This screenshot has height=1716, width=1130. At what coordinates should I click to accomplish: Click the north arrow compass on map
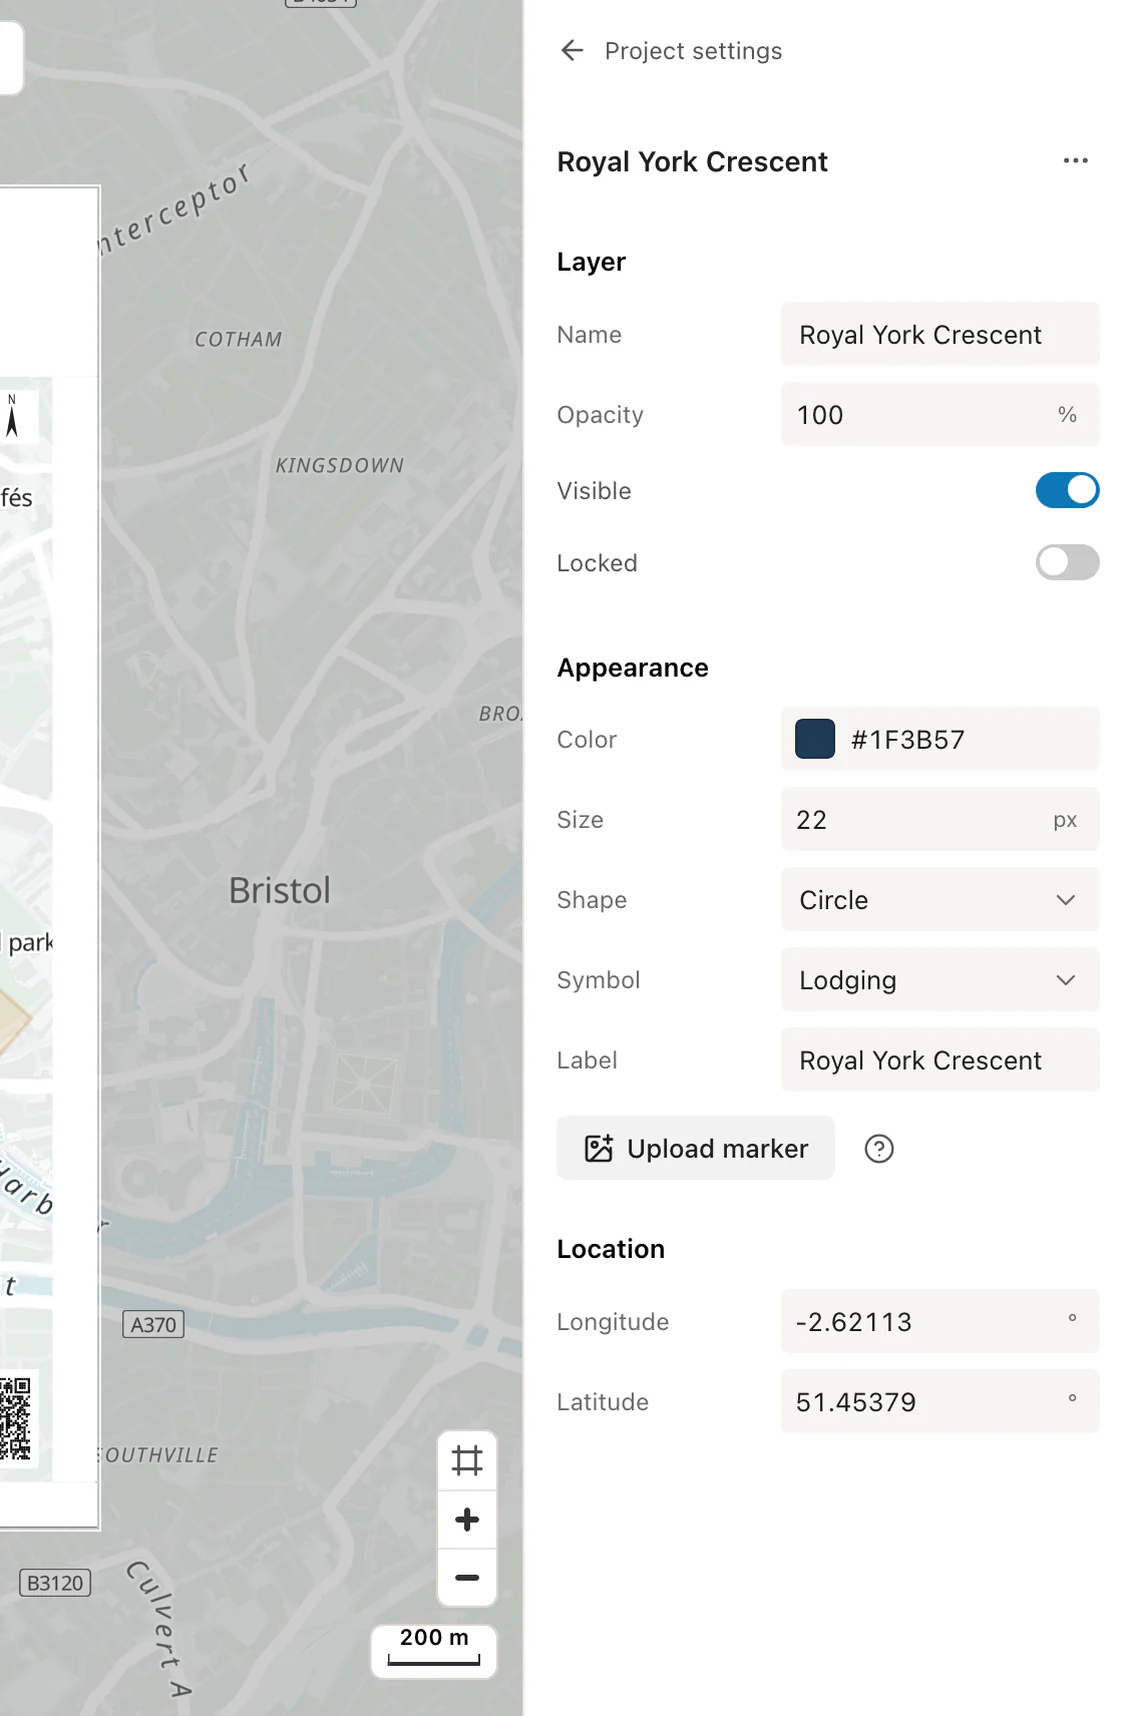point(13,415)
